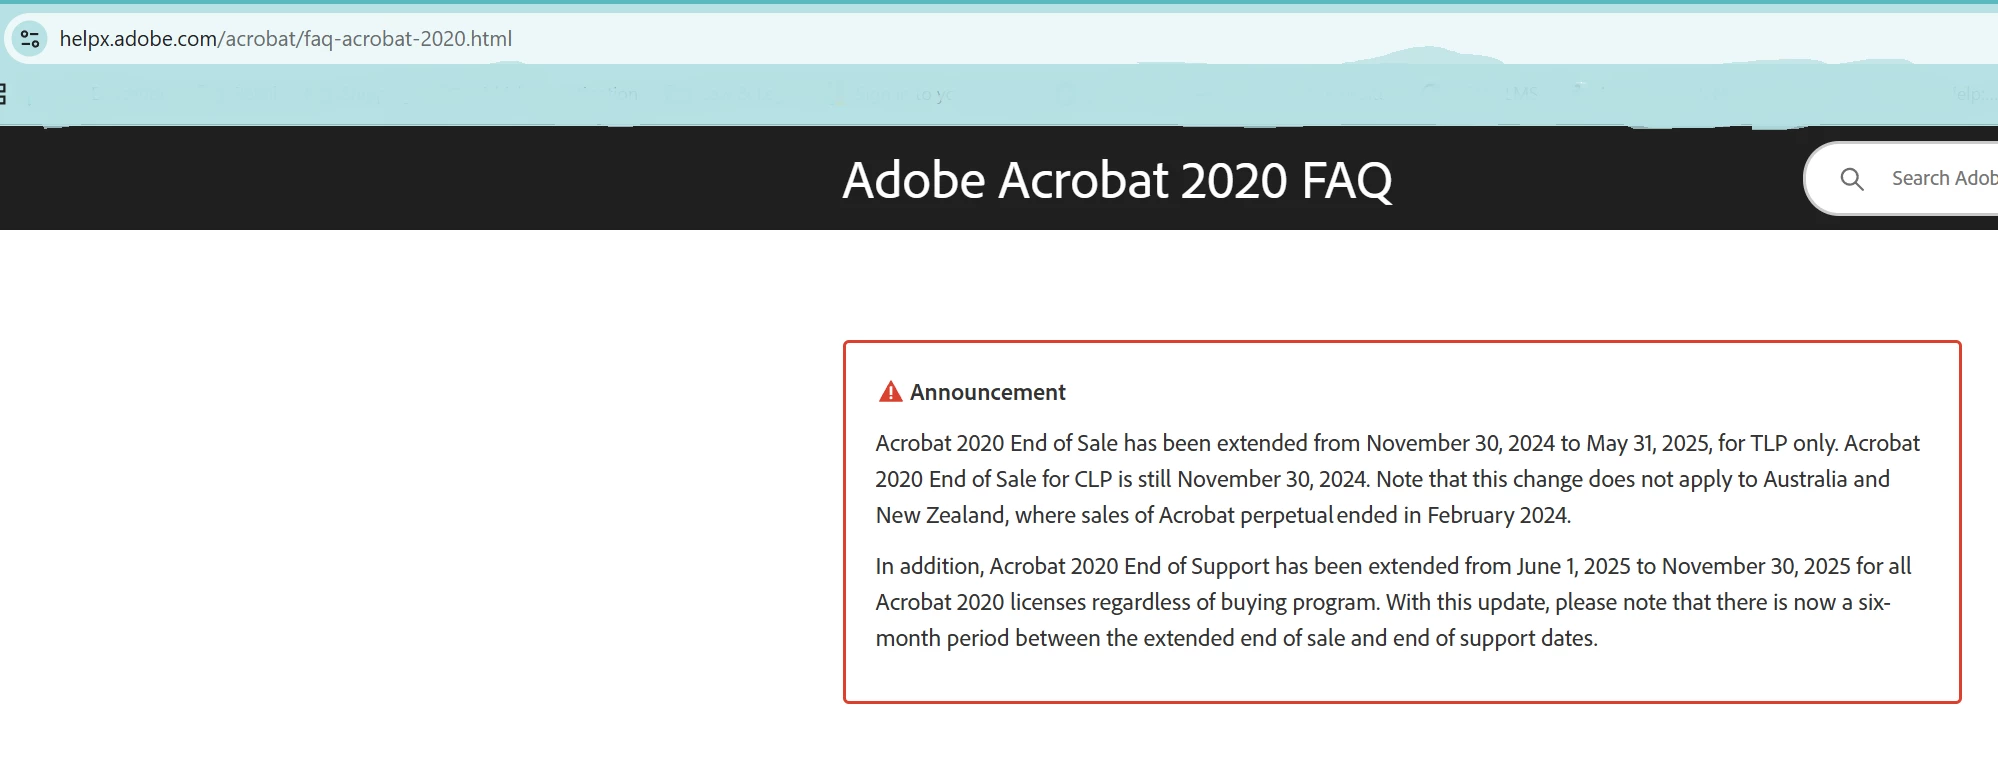Click the "CLP" text in the announcement
Screen dimensions: 1998x757
(1093, 479)
